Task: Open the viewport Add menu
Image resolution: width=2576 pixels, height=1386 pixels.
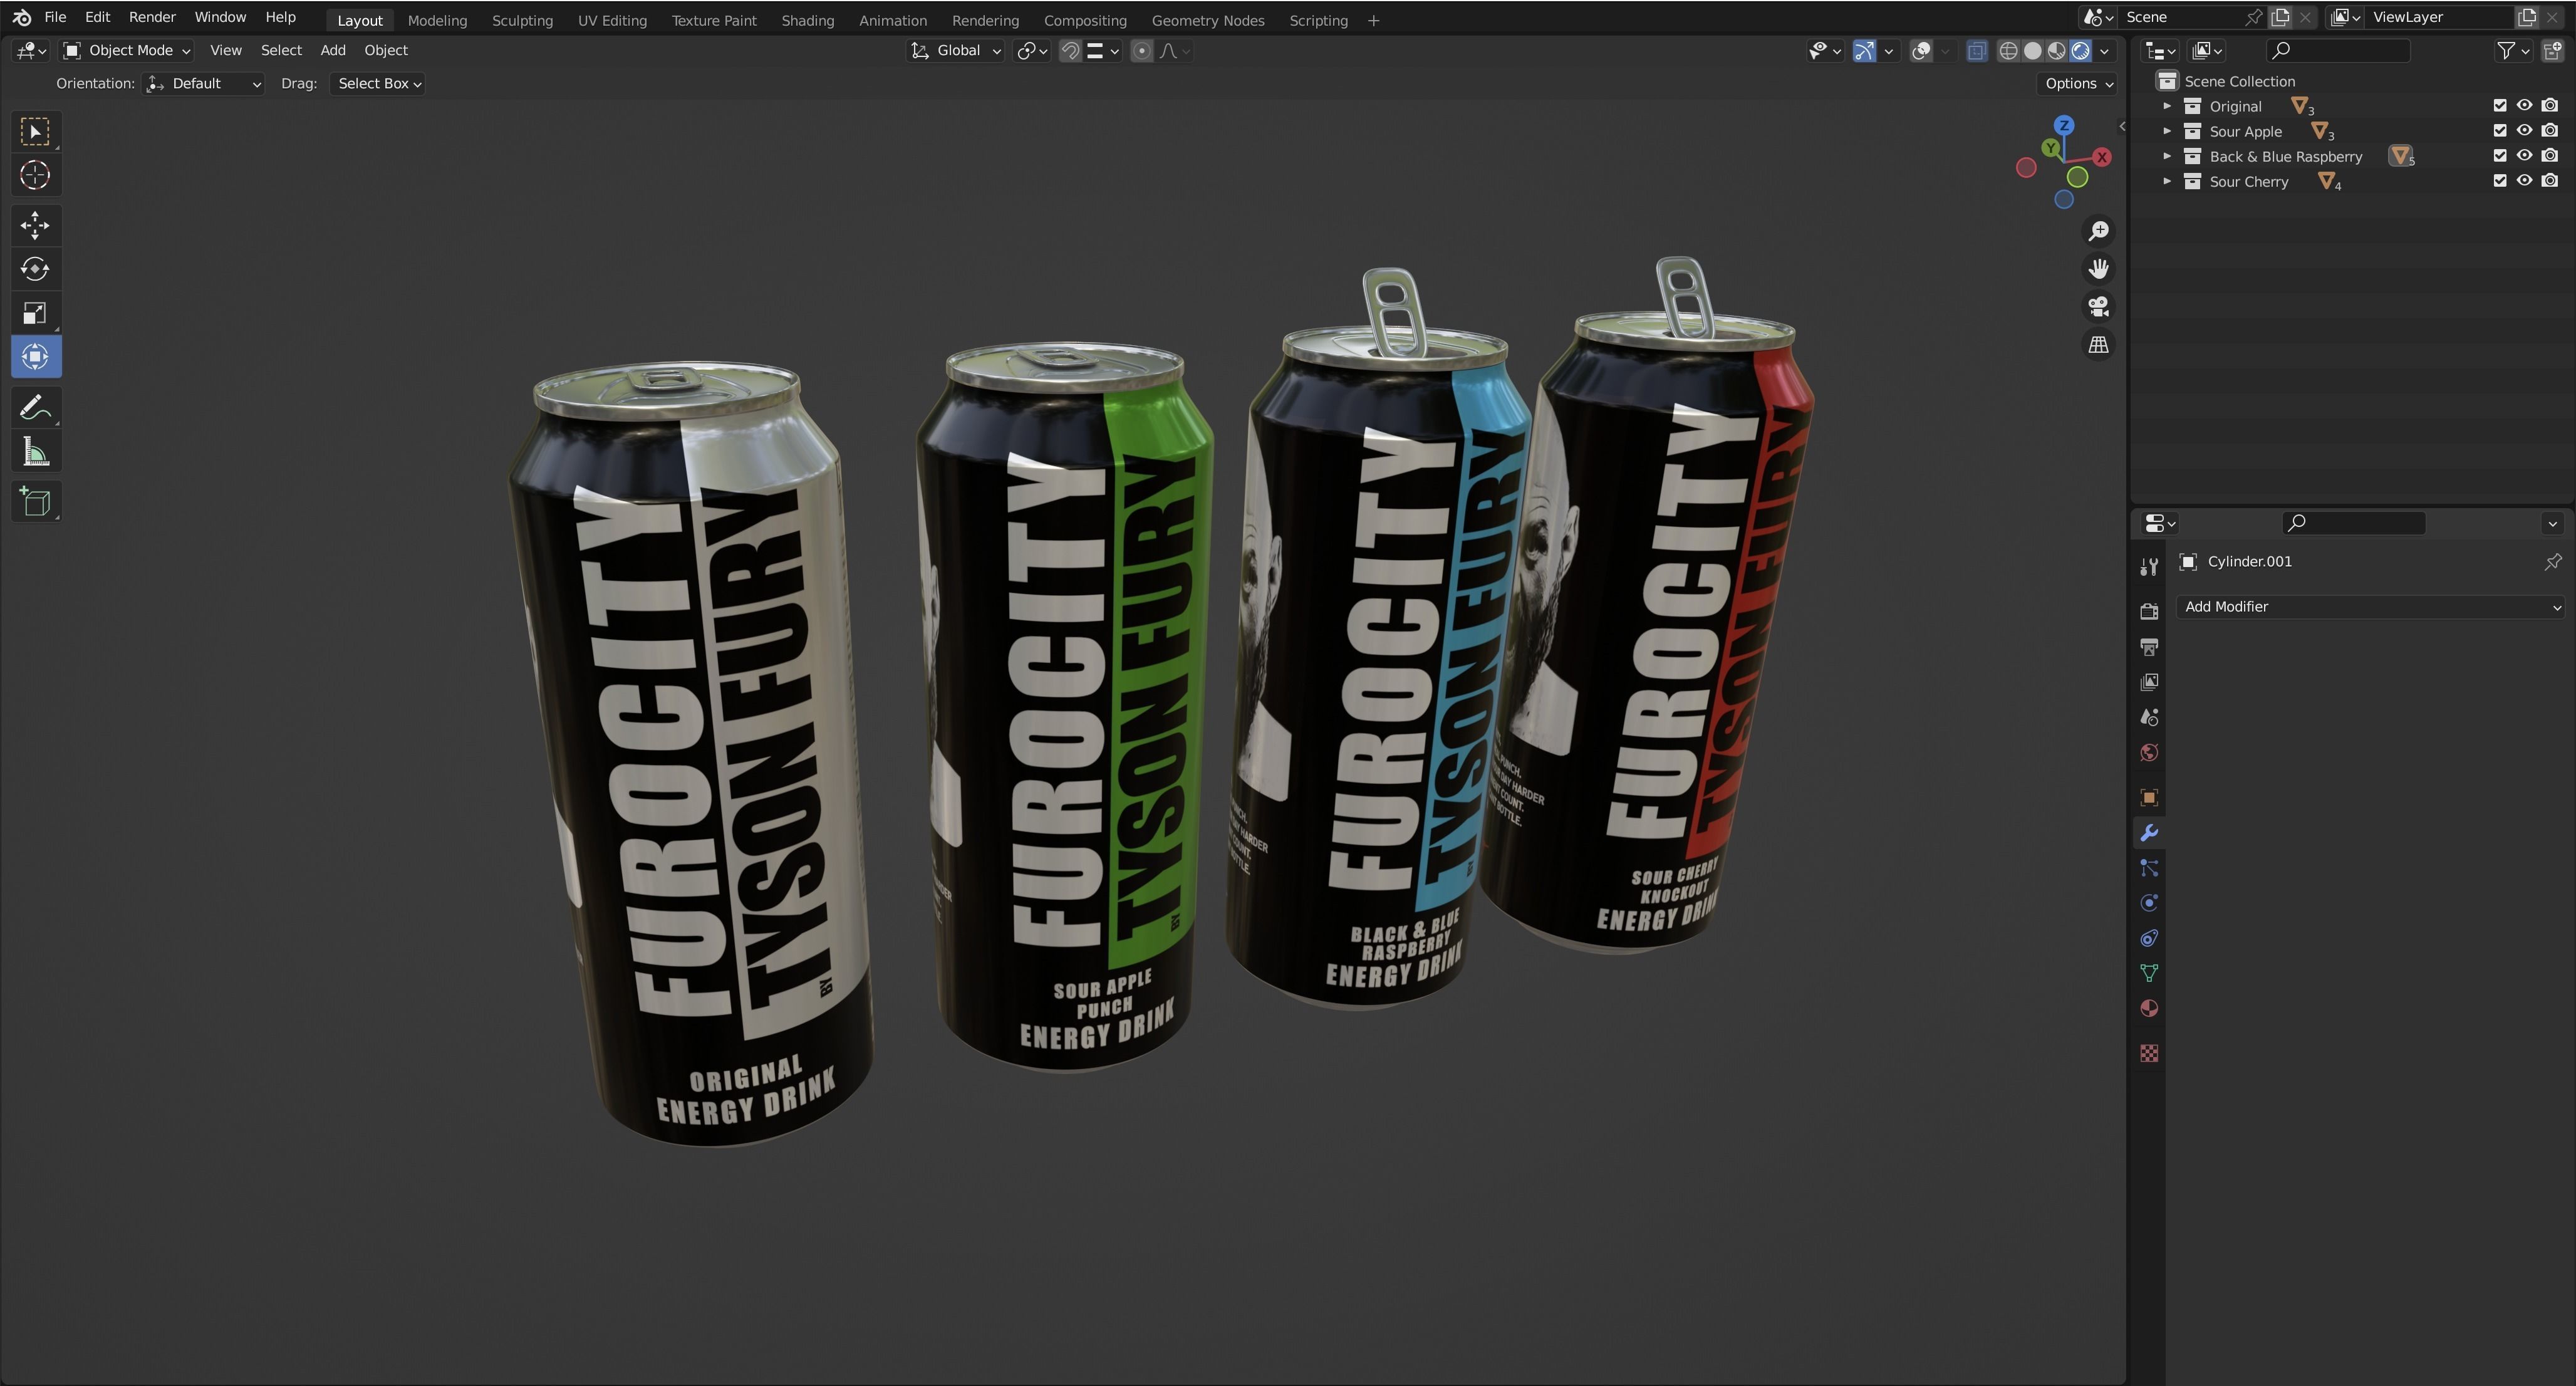Action: pos(333,50)
